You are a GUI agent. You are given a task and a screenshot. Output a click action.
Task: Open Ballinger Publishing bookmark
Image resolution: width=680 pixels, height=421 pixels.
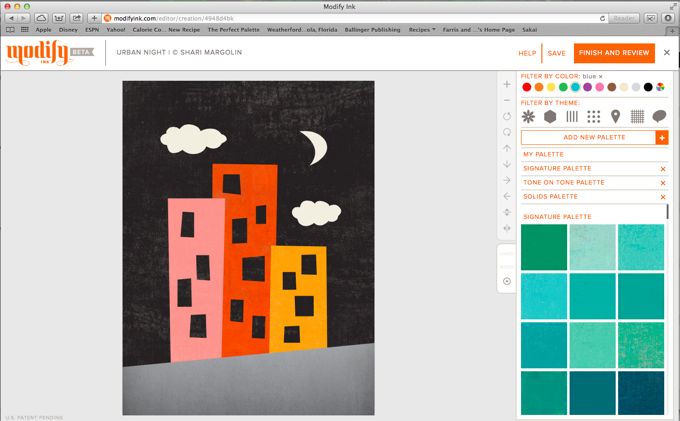(x=372, y=29)
